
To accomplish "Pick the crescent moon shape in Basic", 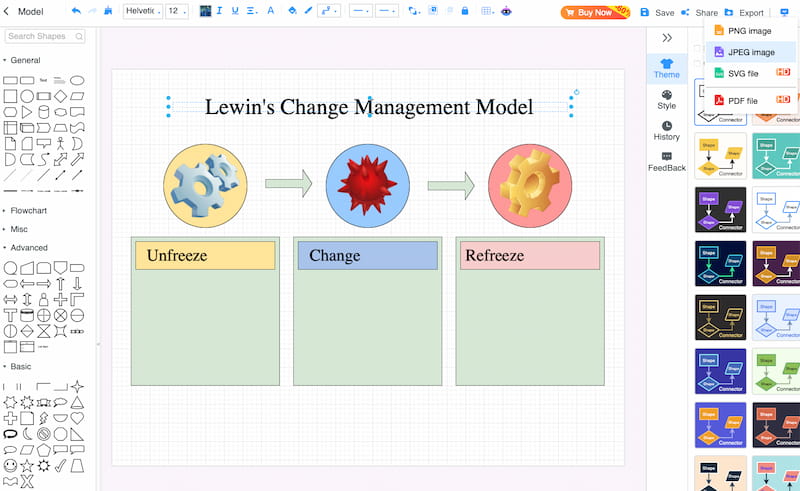I will coord(27,434).
